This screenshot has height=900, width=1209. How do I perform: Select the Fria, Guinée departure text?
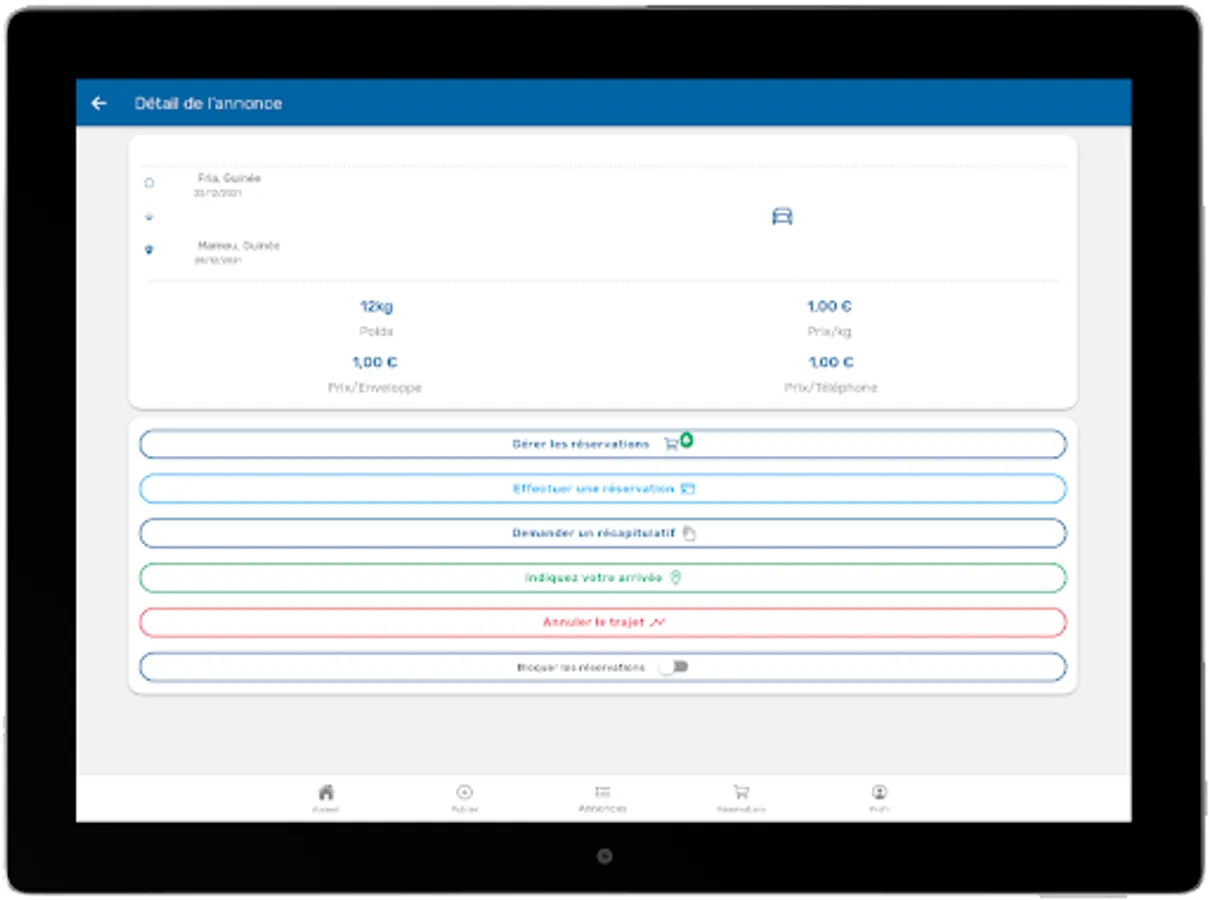[229, 178]
